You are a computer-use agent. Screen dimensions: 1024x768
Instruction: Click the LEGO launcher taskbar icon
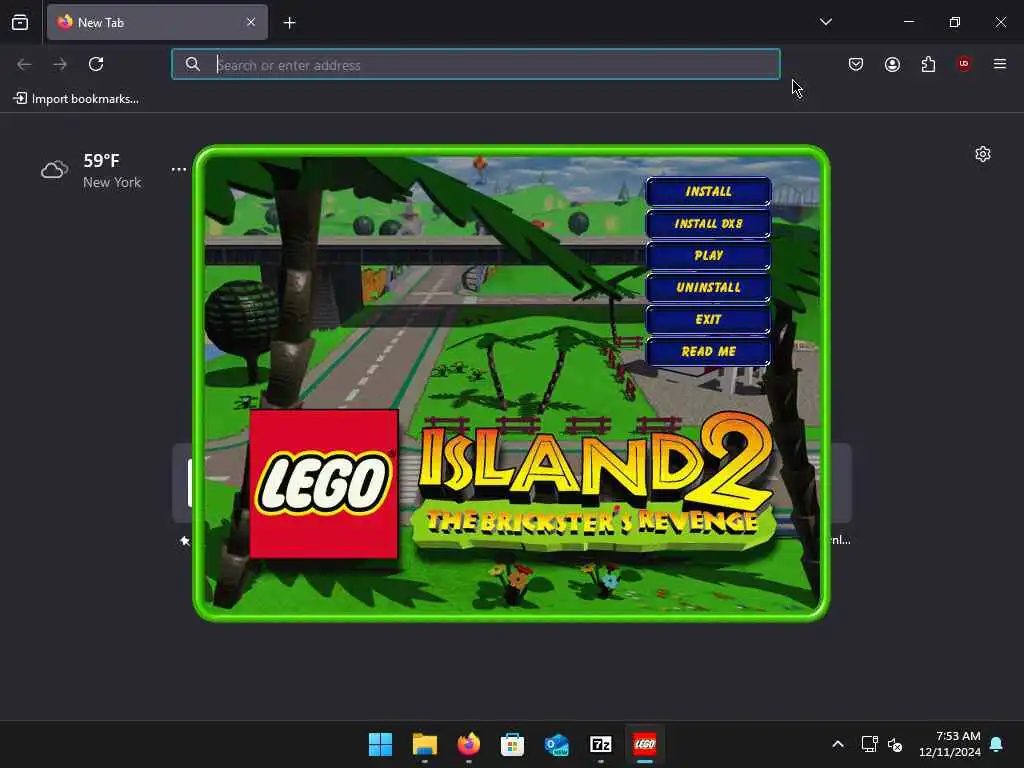pyautogui.click(x=645, y=744)
